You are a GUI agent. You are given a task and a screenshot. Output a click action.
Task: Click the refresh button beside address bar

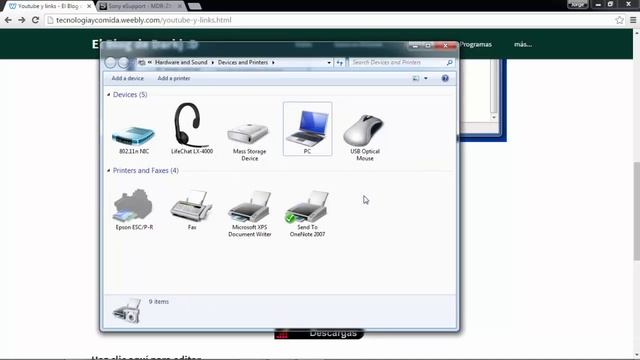[x=340, y=62]
